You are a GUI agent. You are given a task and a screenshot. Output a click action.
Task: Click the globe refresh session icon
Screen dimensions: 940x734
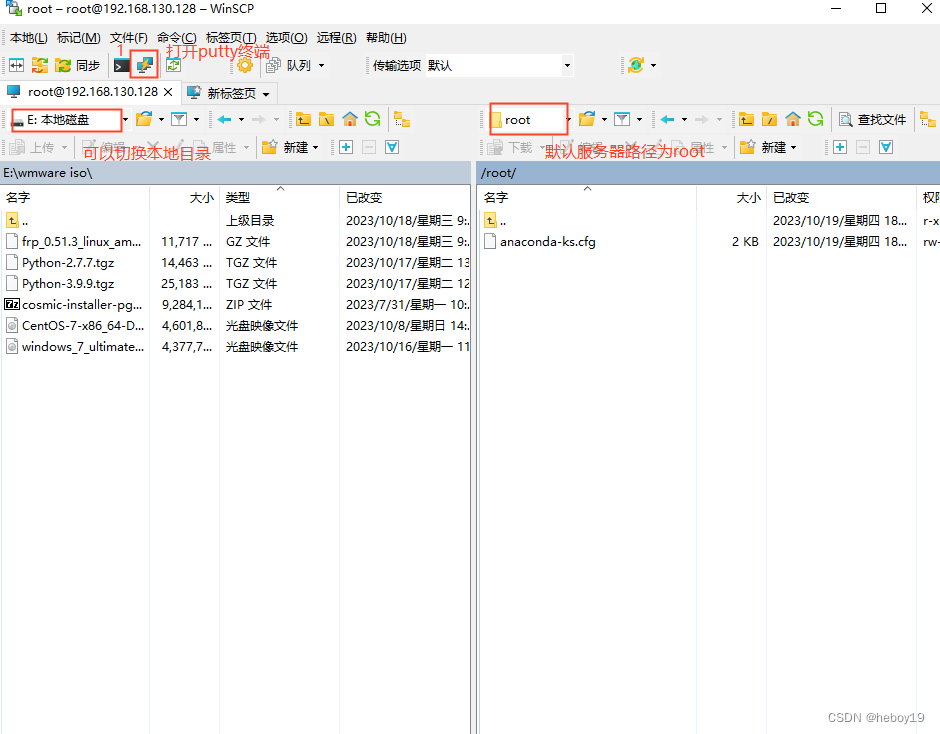636,65
